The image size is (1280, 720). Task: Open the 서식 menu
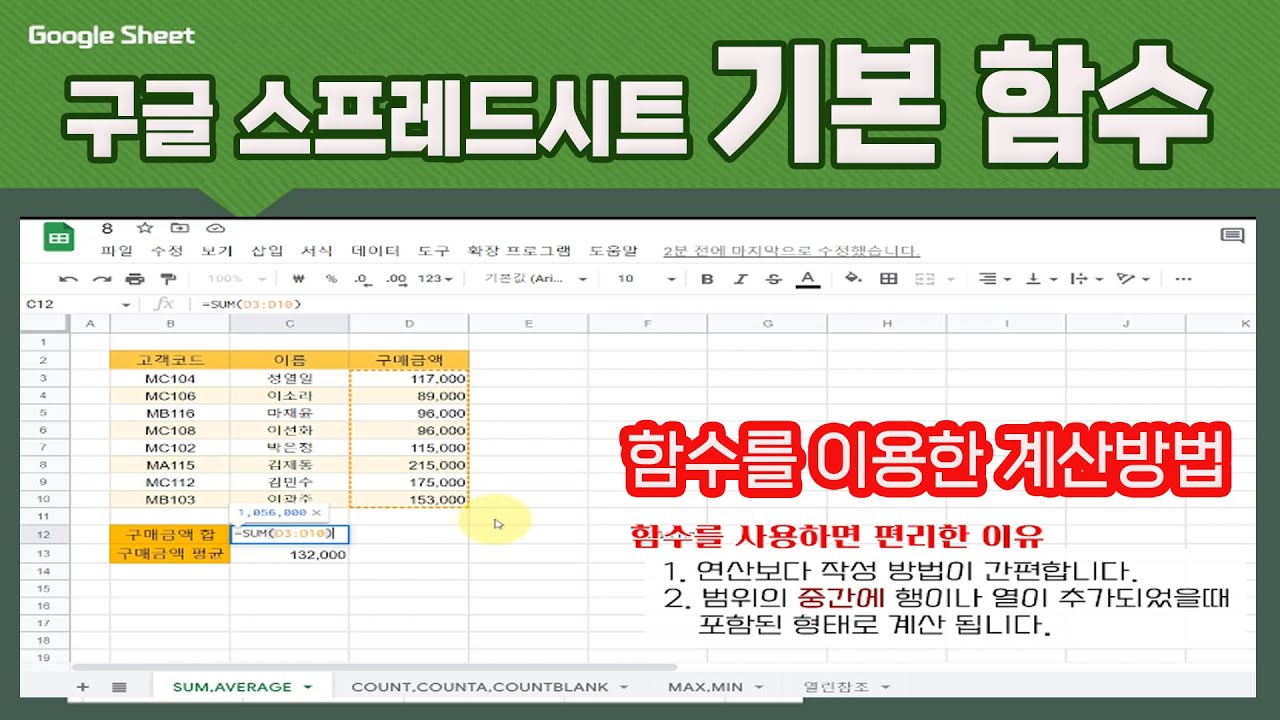(317, 251)
